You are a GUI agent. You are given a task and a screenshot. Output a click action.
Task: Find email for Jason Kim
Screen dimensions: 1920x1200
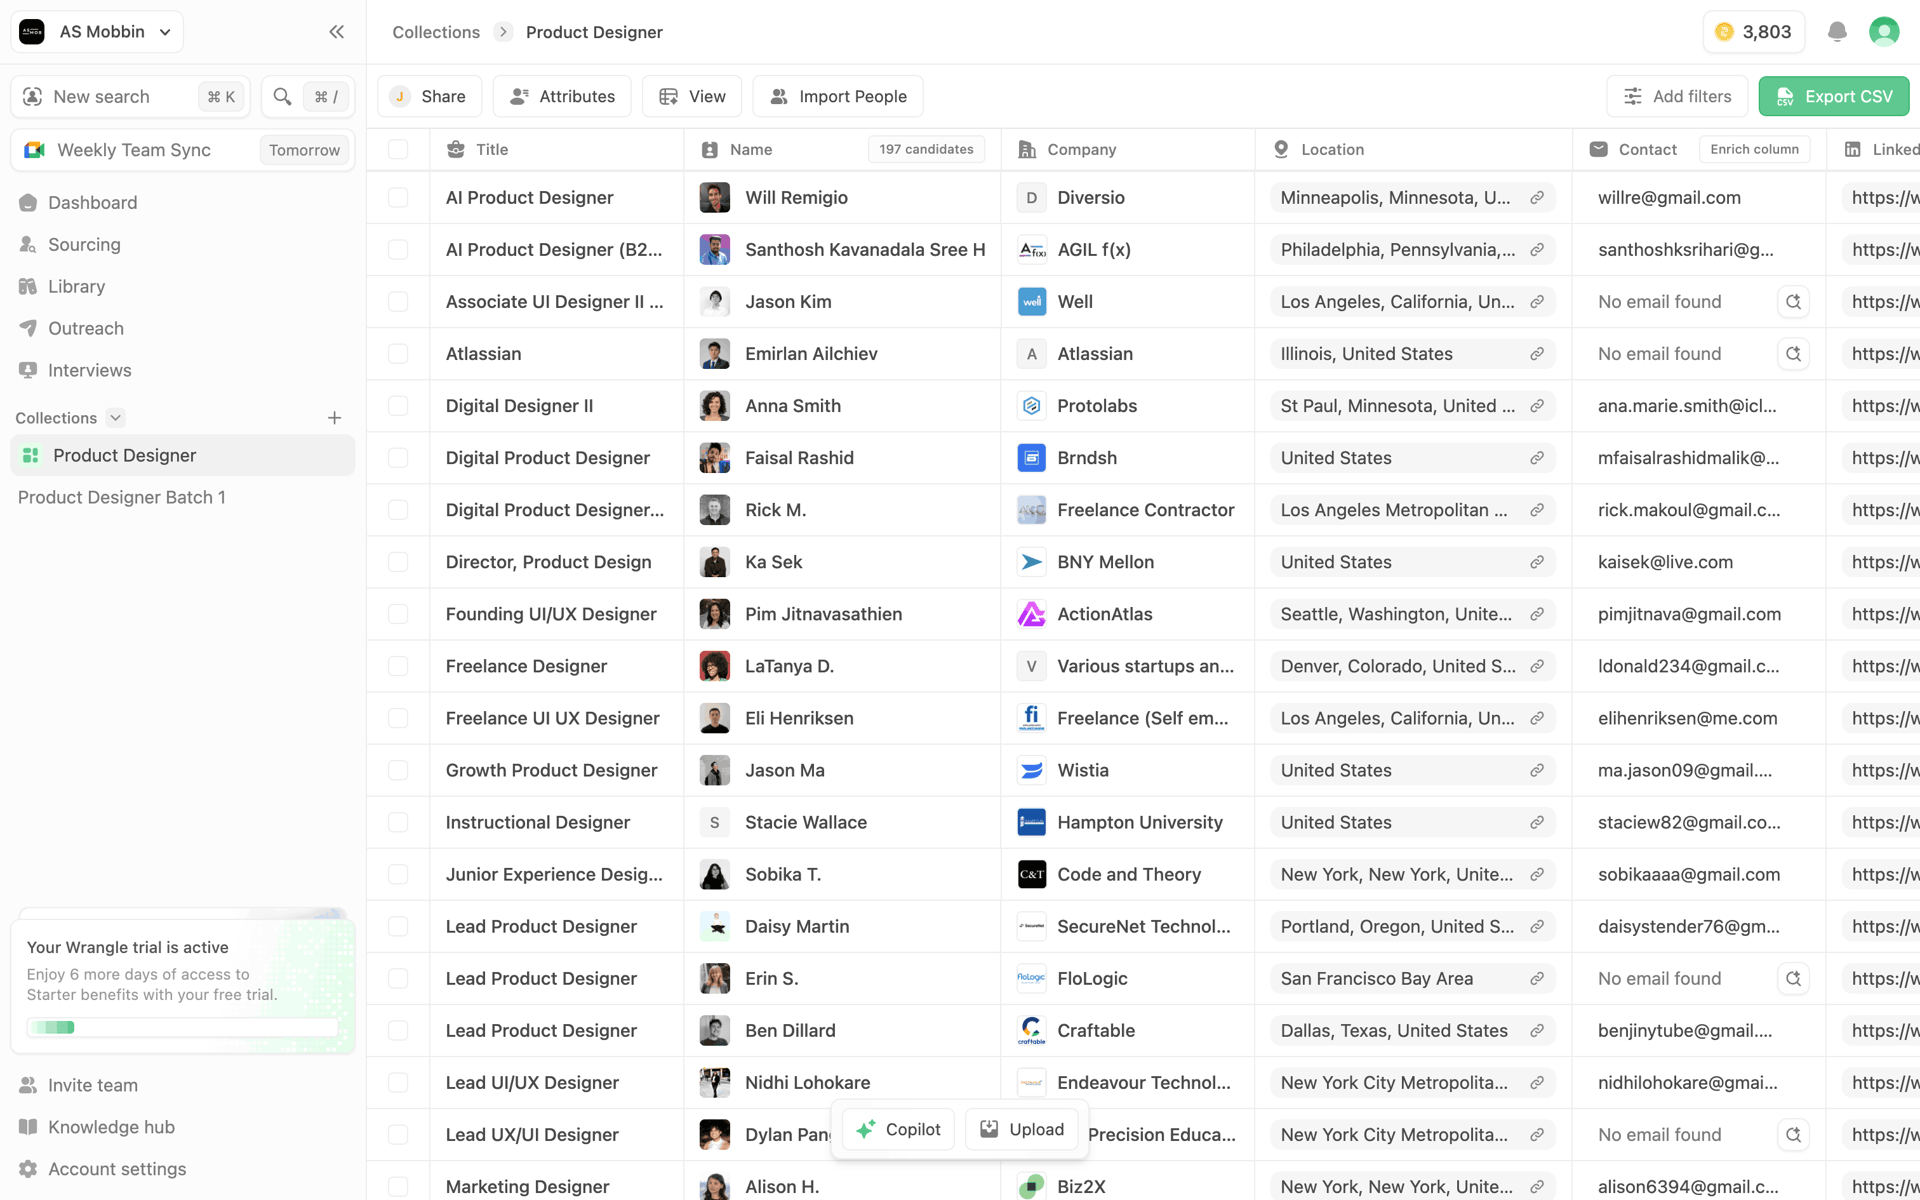(x=1793, y=302)
